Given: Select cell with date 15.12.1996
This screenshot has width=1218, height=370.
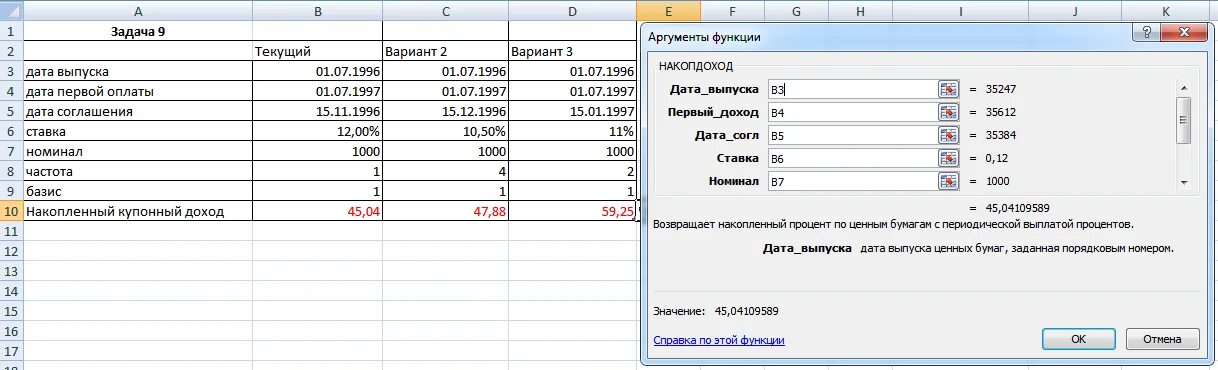Looking at the screenshot, I should (445, 111).
